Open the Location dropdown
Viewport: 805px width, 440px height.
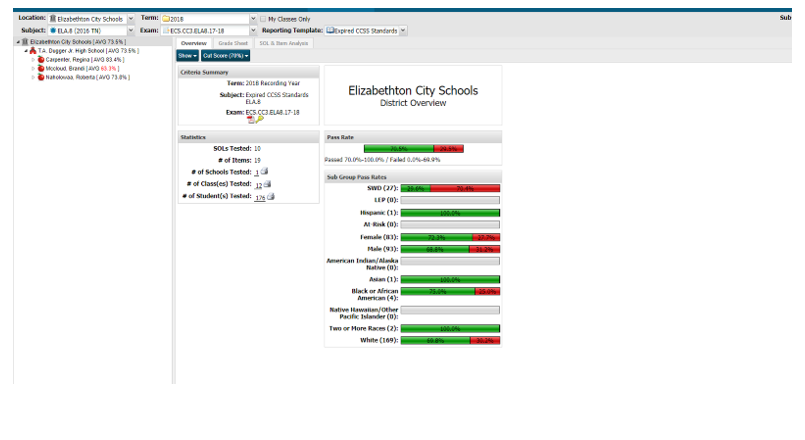tap(130, 18)
